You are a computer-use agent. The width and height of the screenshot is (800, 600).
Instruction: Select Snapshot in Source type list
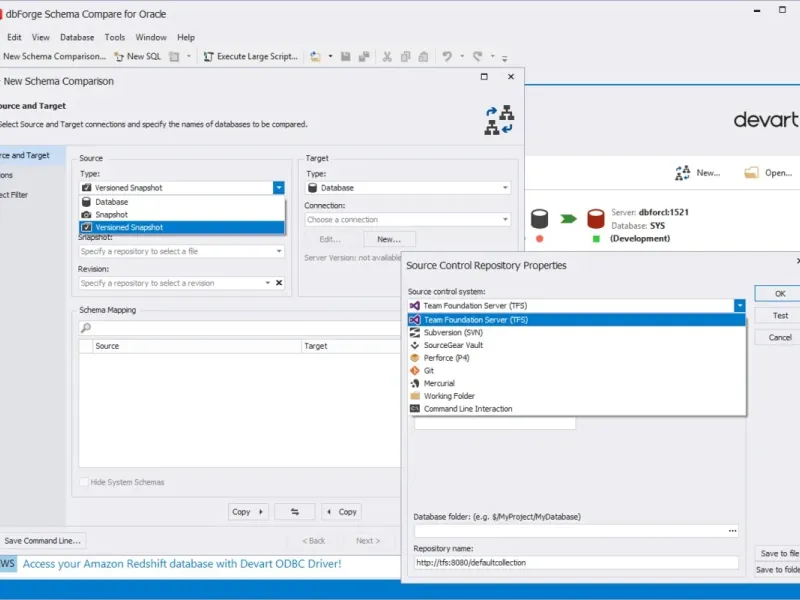coord(182,215)
